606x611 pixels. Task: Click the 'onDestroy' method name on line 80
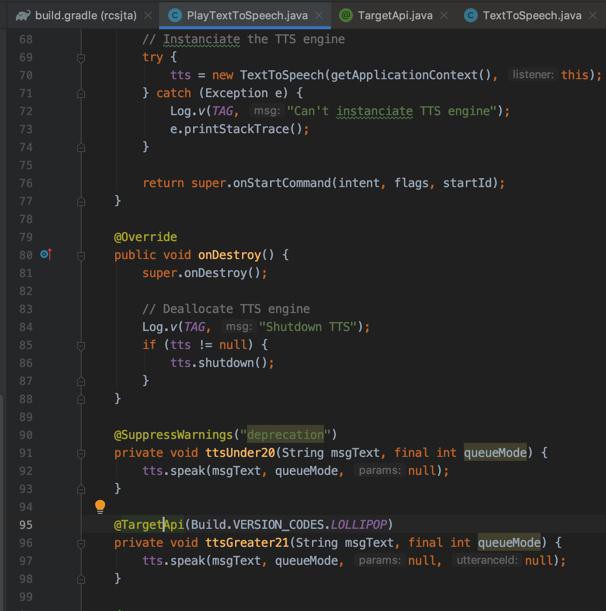point(229,254)
